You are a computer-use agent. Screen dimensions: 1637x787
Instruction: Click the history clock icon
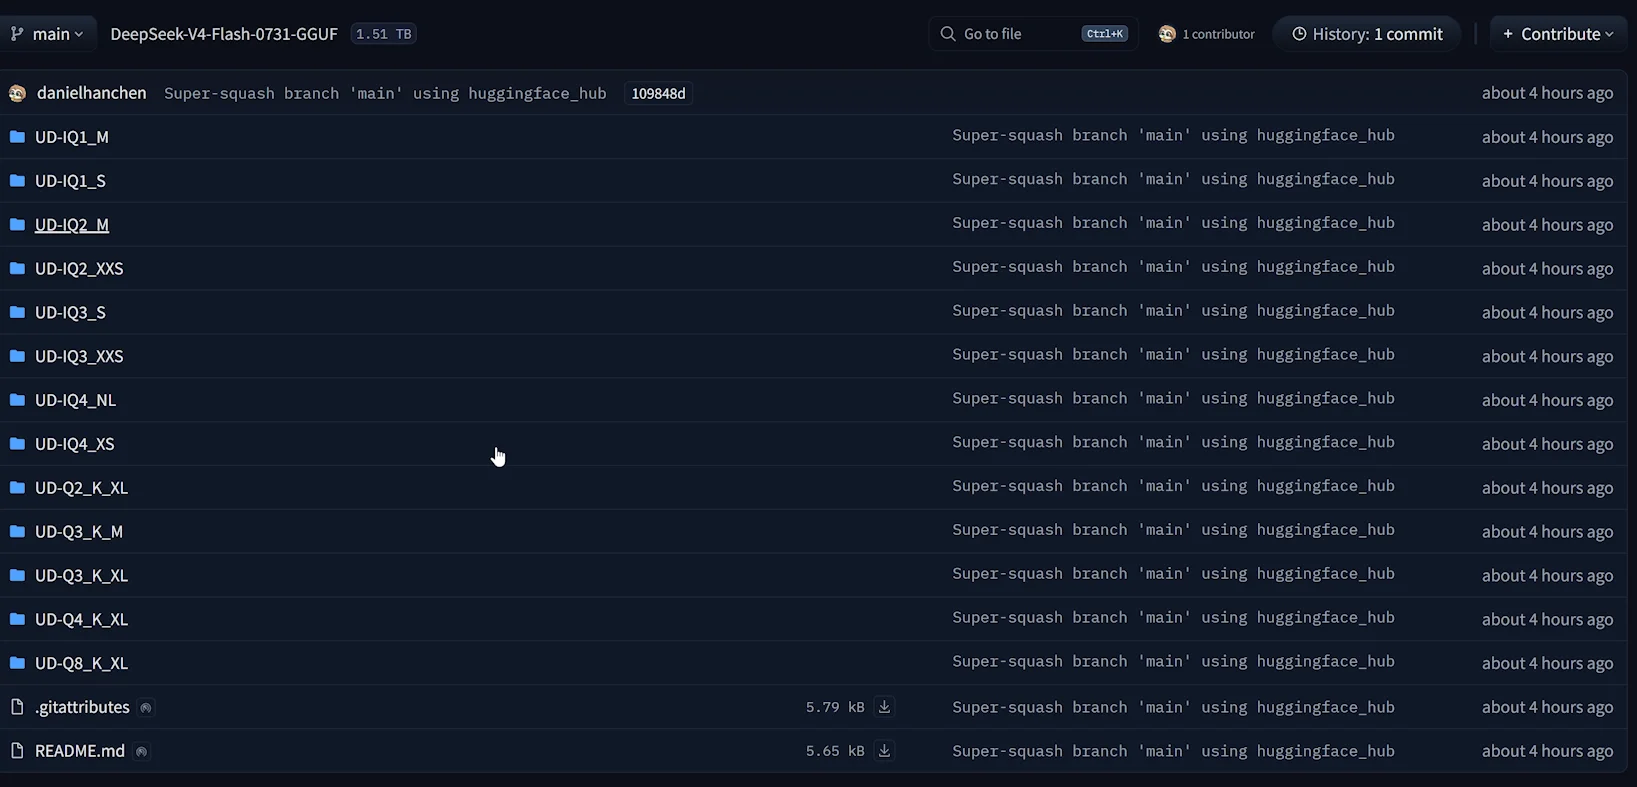click(x=1299, y=34)
